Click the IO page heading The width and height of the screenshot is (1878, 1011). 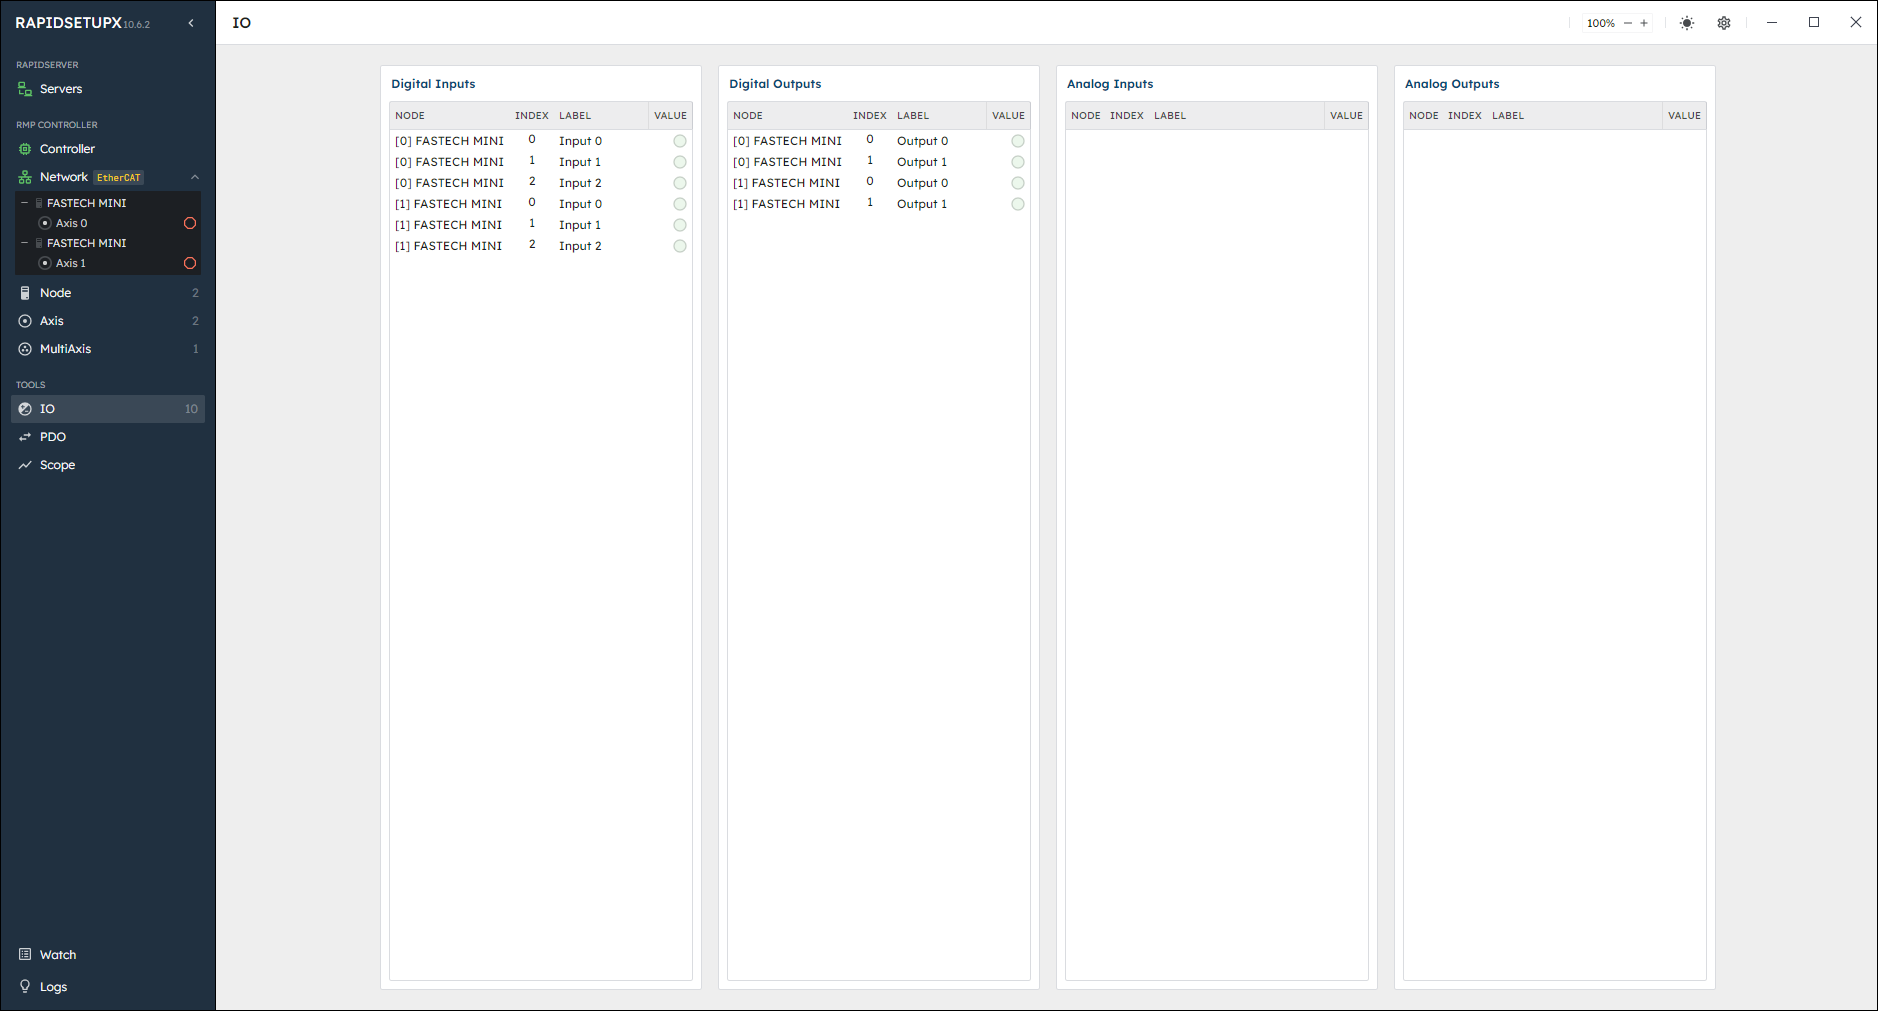tap(242, 23)
